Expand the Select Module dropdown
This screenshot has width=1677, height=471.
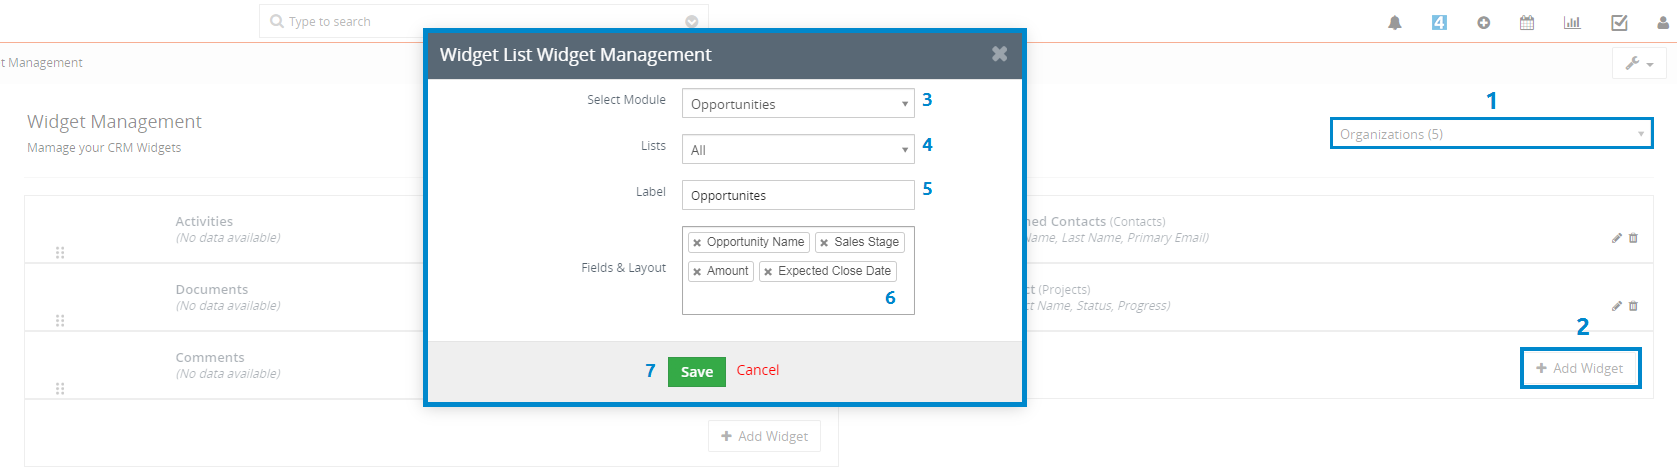click(x=798, y=104)
